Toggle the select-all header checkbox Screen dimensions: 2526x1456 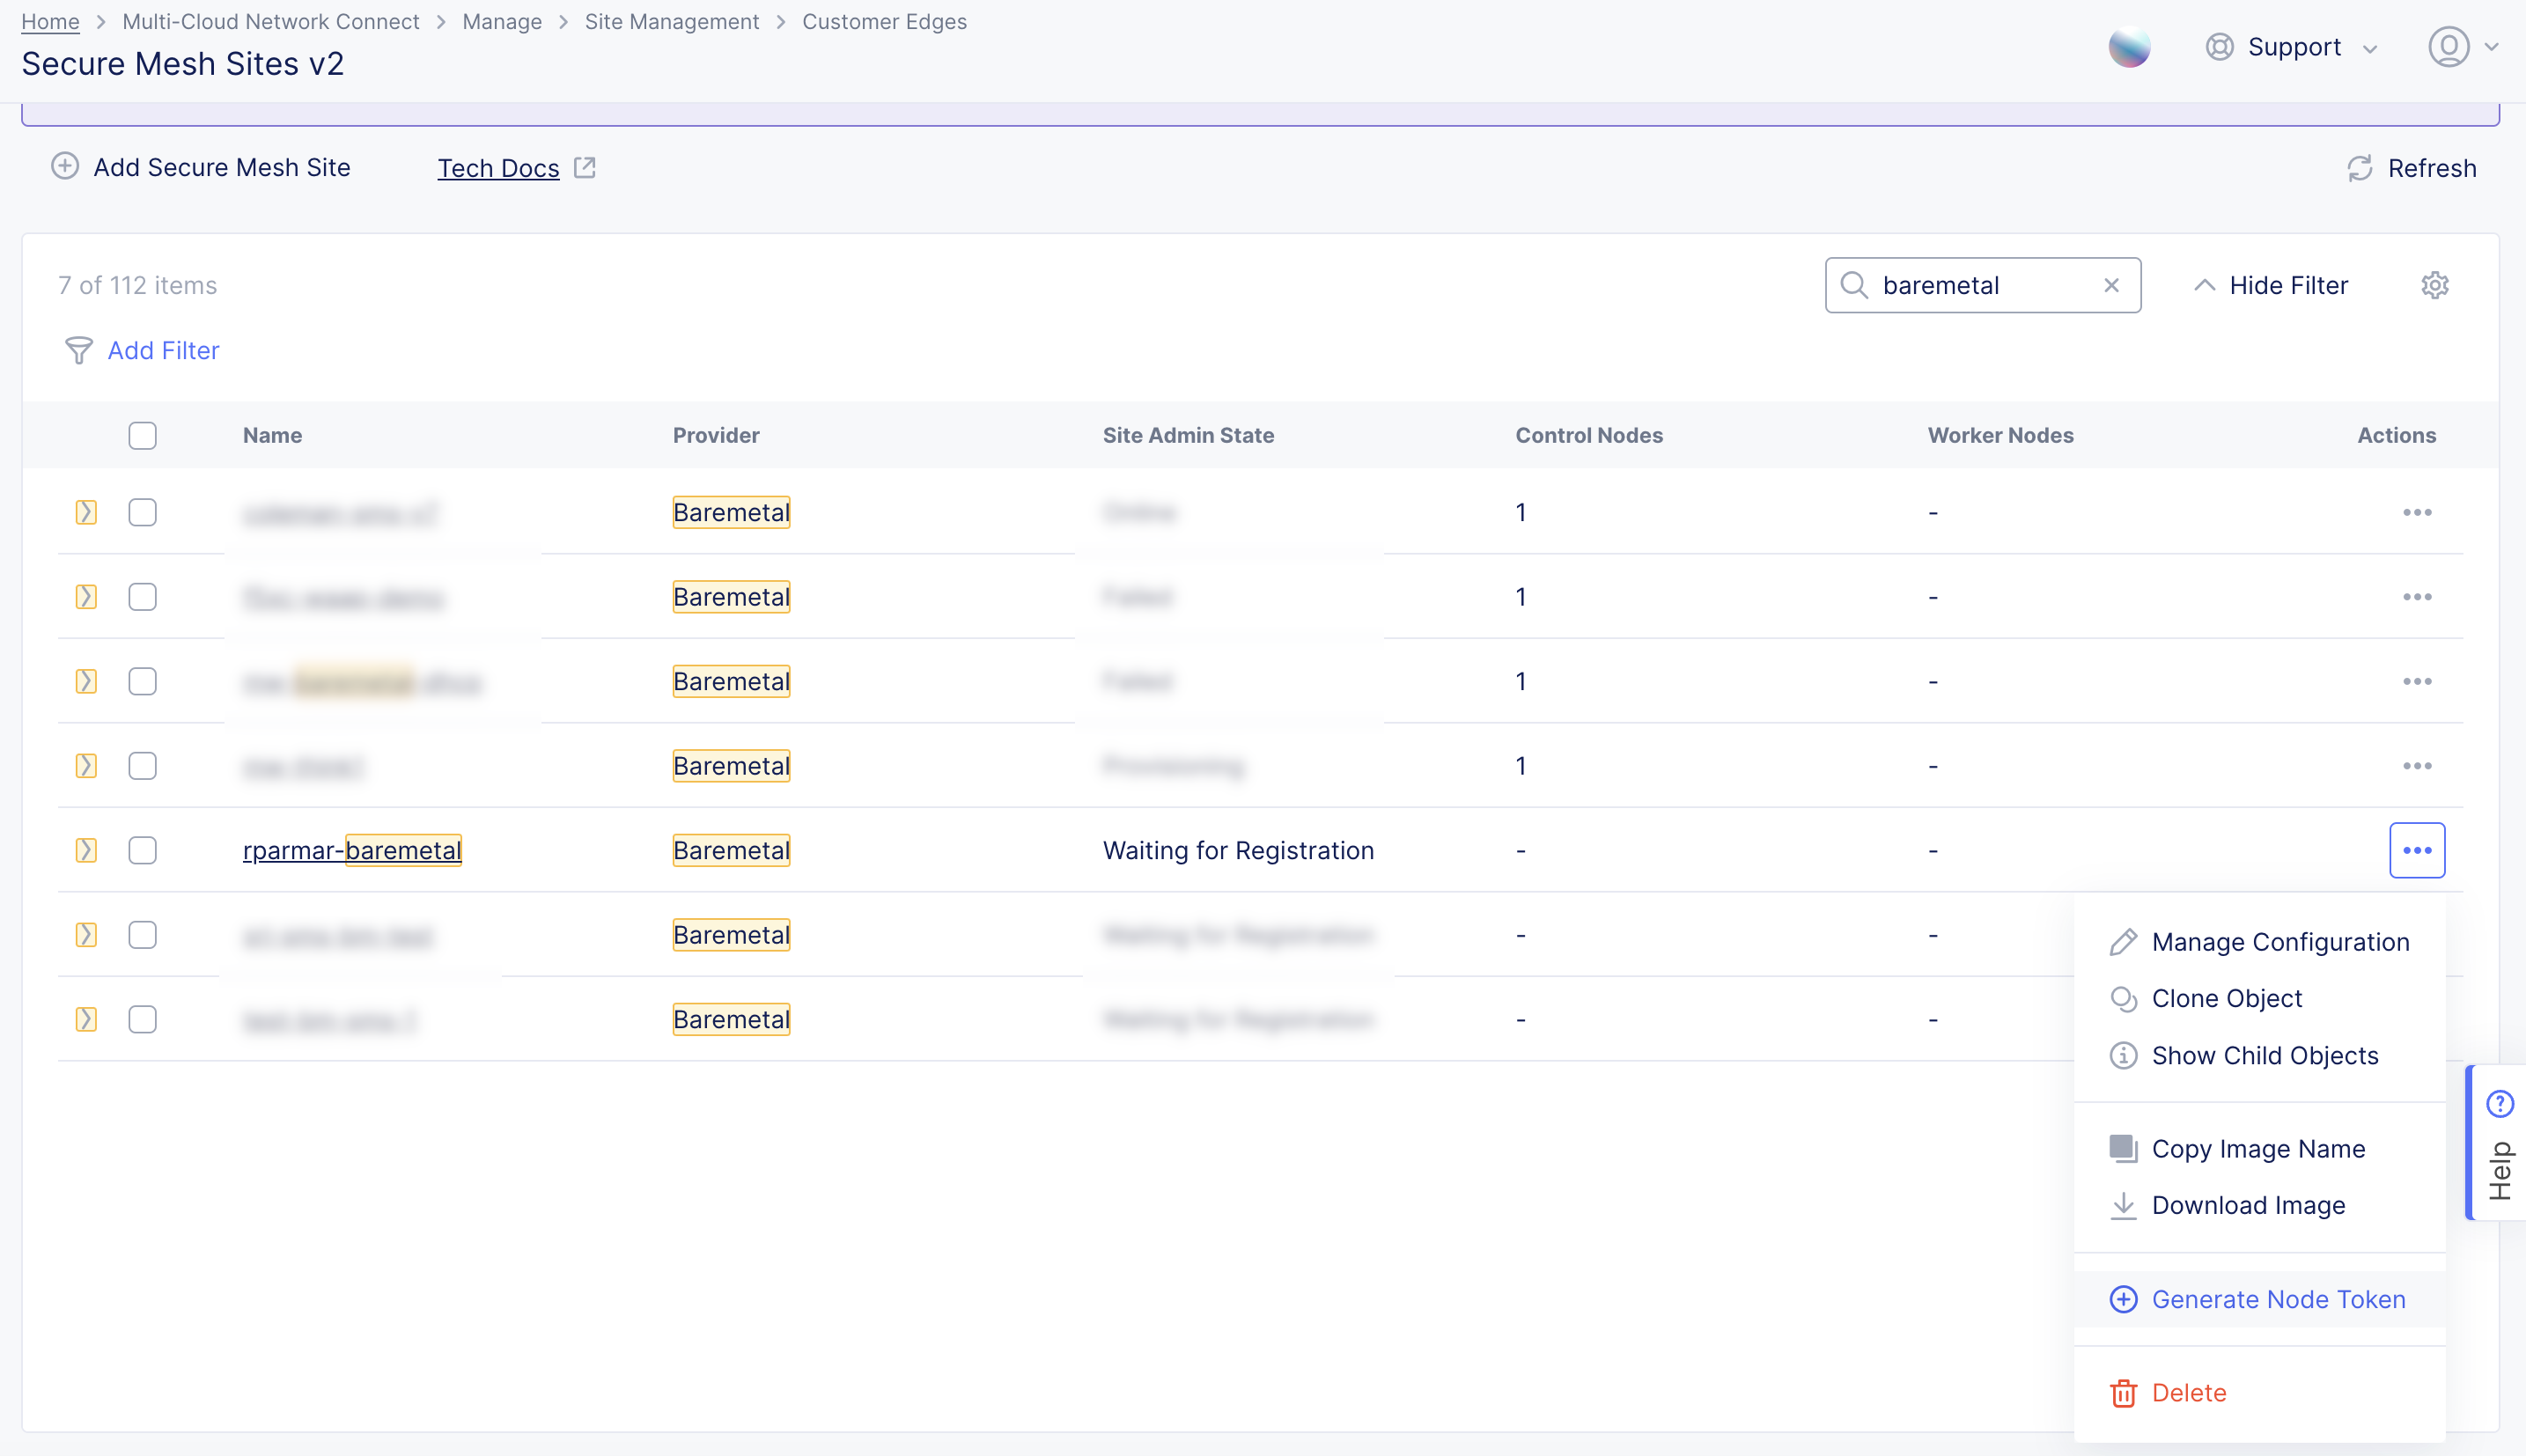(142, 435)
